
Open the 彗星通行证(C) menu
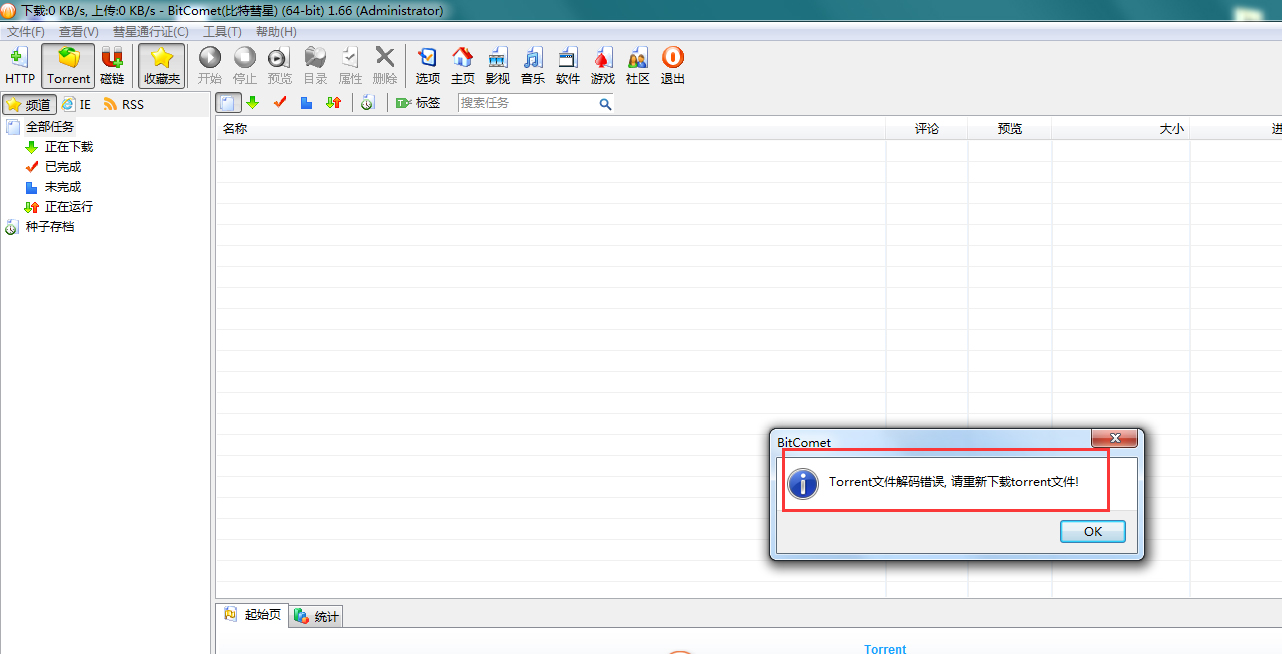pyautogui.click(x=151, y=32)
